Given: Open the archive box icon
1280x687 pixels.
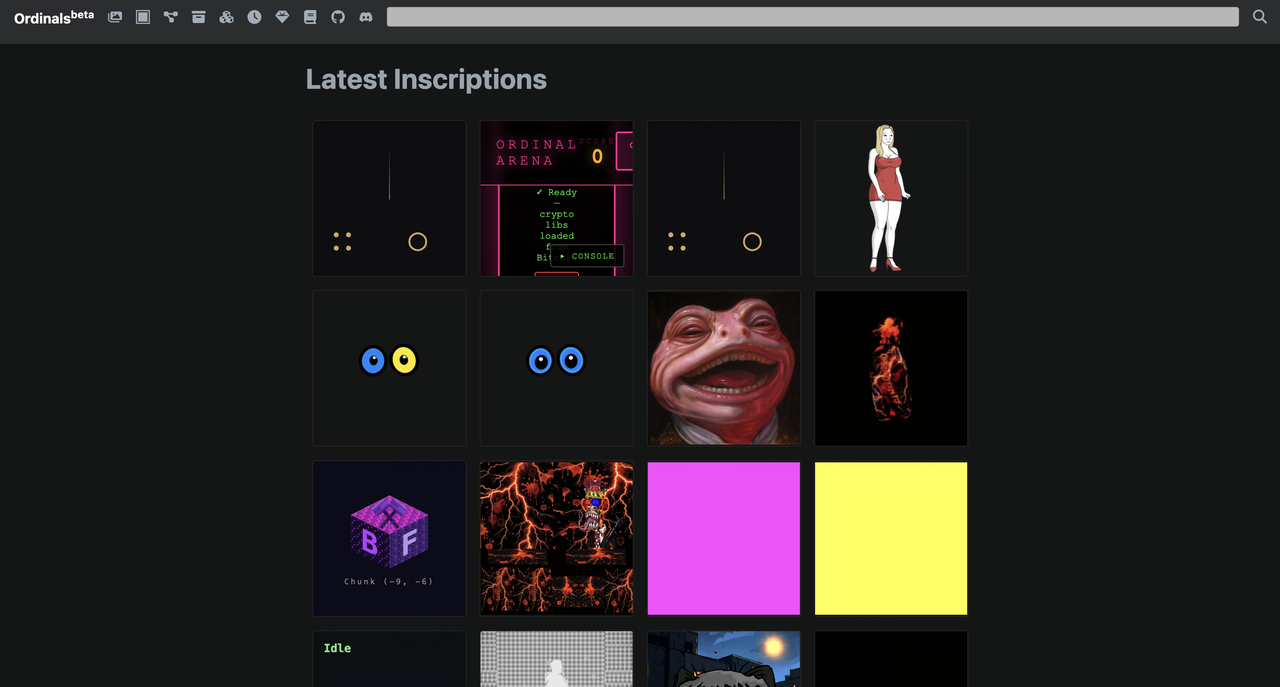Looking at the screenshot, I should (199, 17).
